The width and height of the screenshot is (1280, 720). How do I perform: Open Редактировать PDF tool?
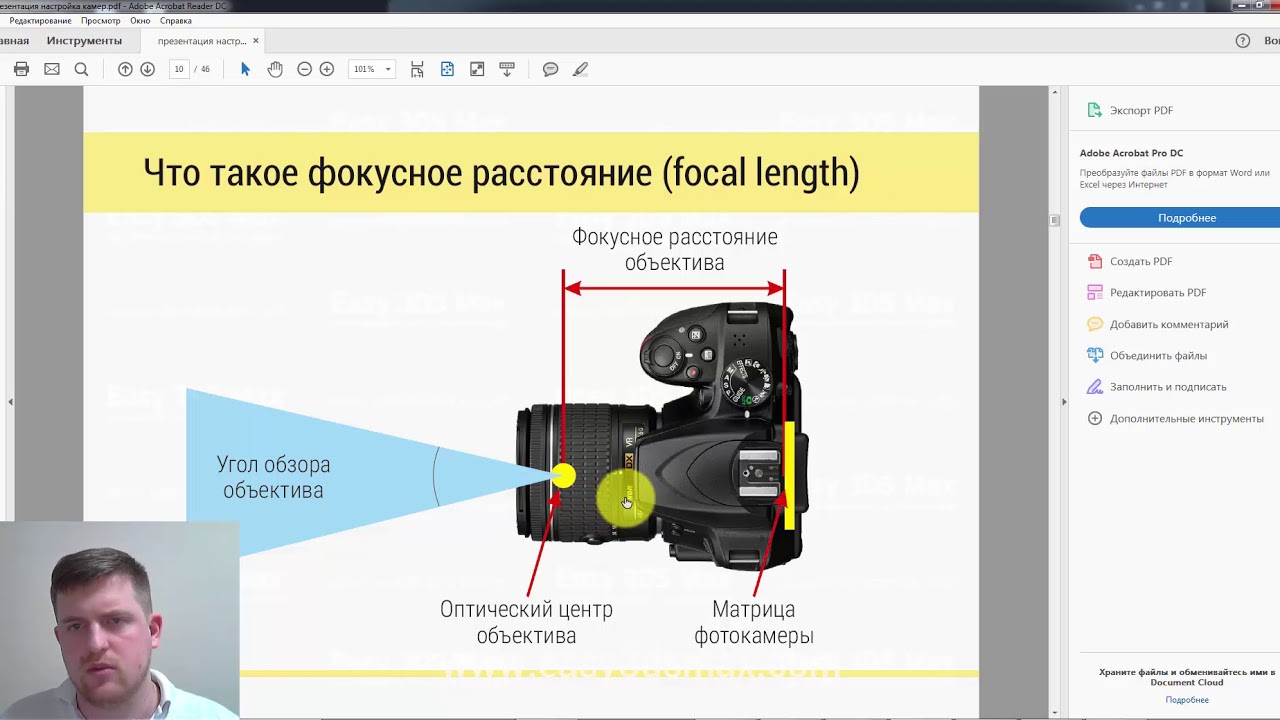point(1146,292)
